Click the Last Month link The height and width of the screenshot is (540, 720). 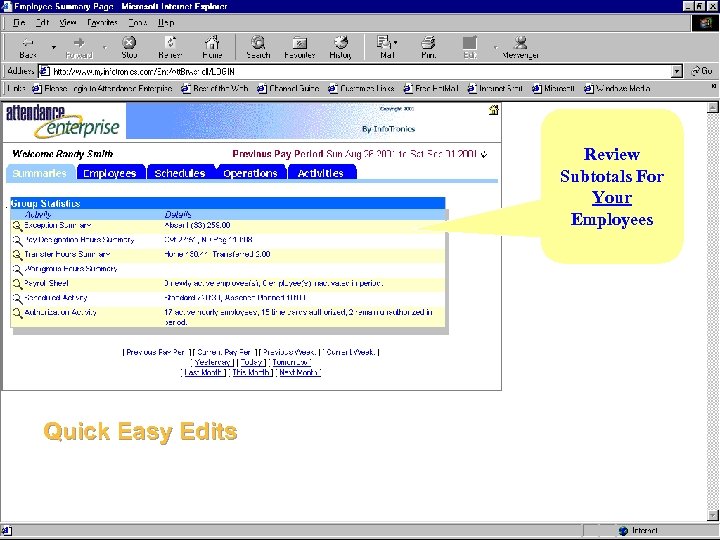click(x=204, y=373)
